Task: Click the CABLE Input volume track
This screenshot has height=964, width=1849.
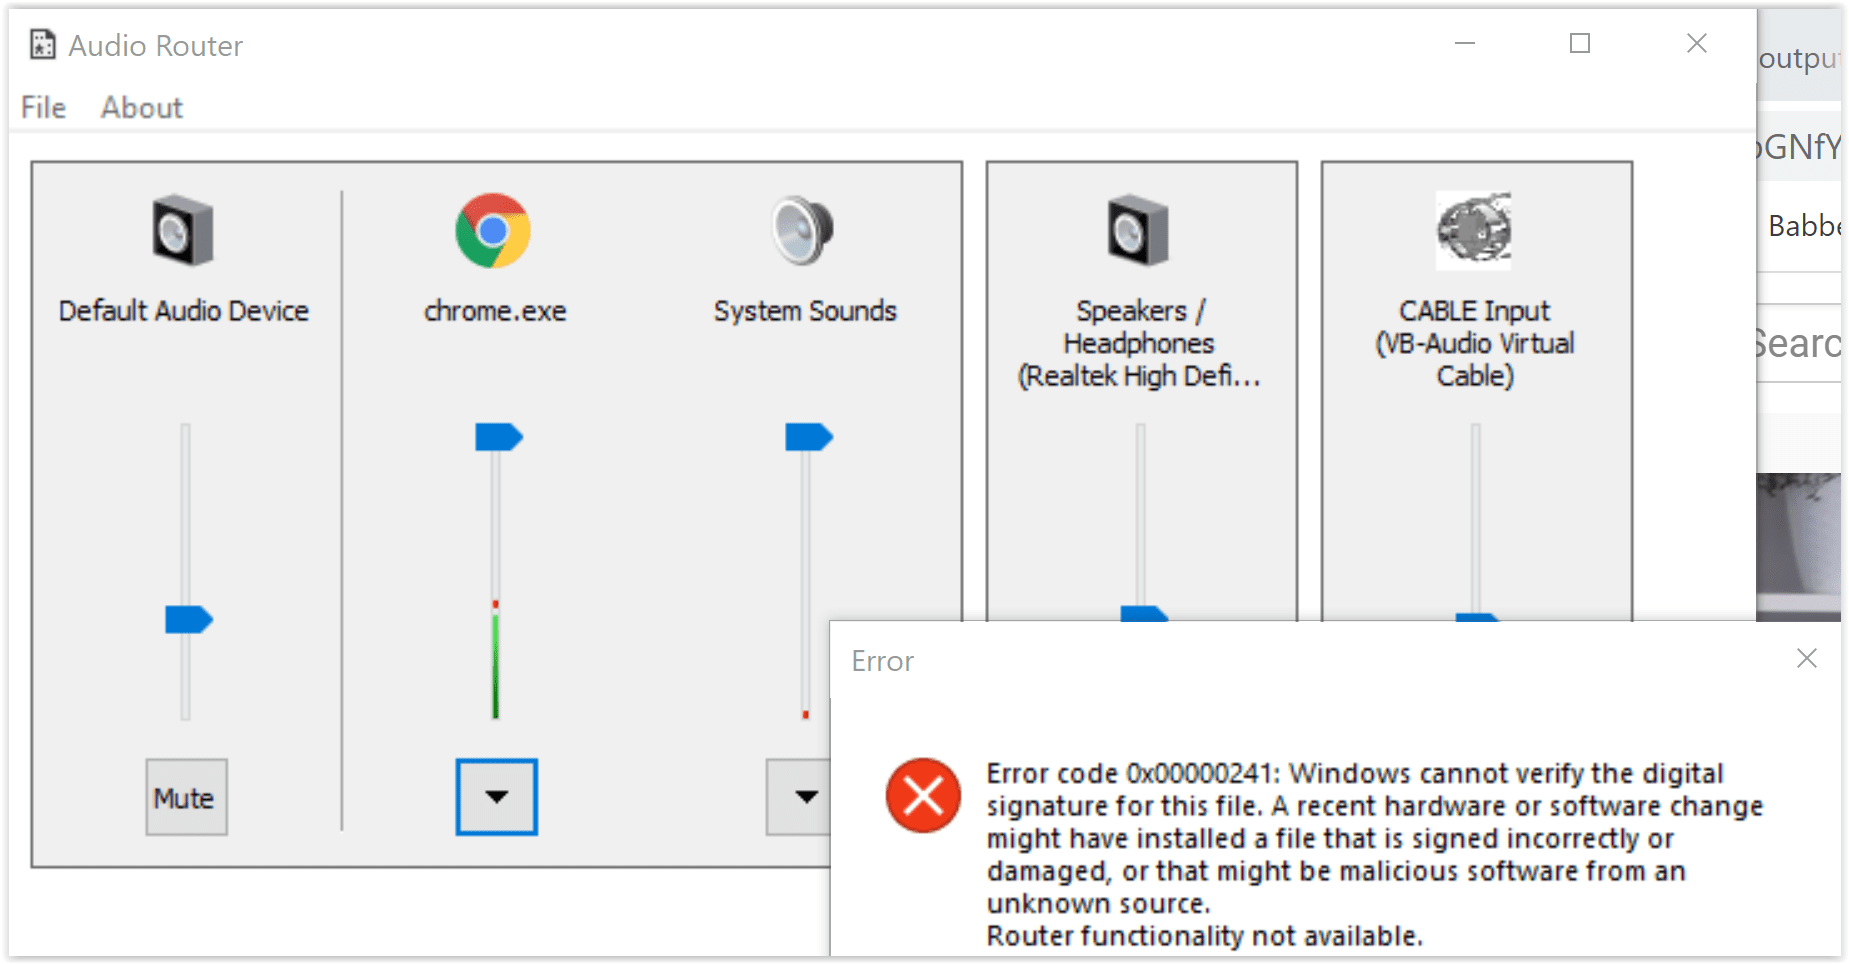Action: coord(1474,520)
